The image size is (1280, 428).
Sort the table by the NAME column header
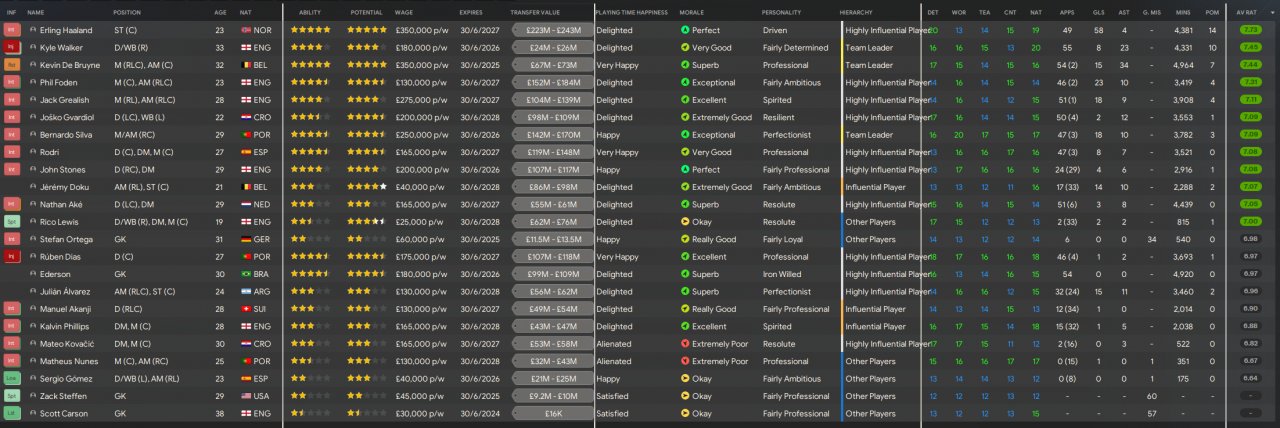click(36, 12)
